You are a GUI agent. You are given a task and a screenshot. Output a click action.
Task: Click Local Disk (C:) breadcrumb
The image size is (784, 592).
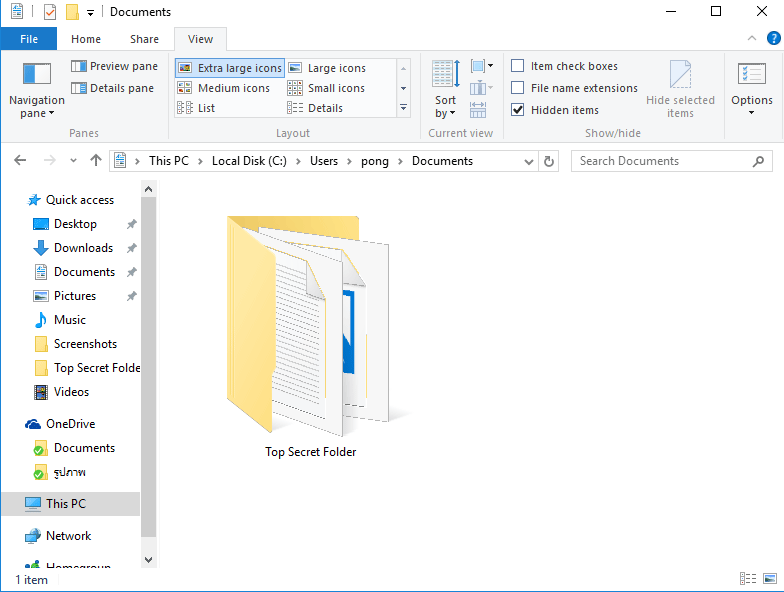(249, 161)
